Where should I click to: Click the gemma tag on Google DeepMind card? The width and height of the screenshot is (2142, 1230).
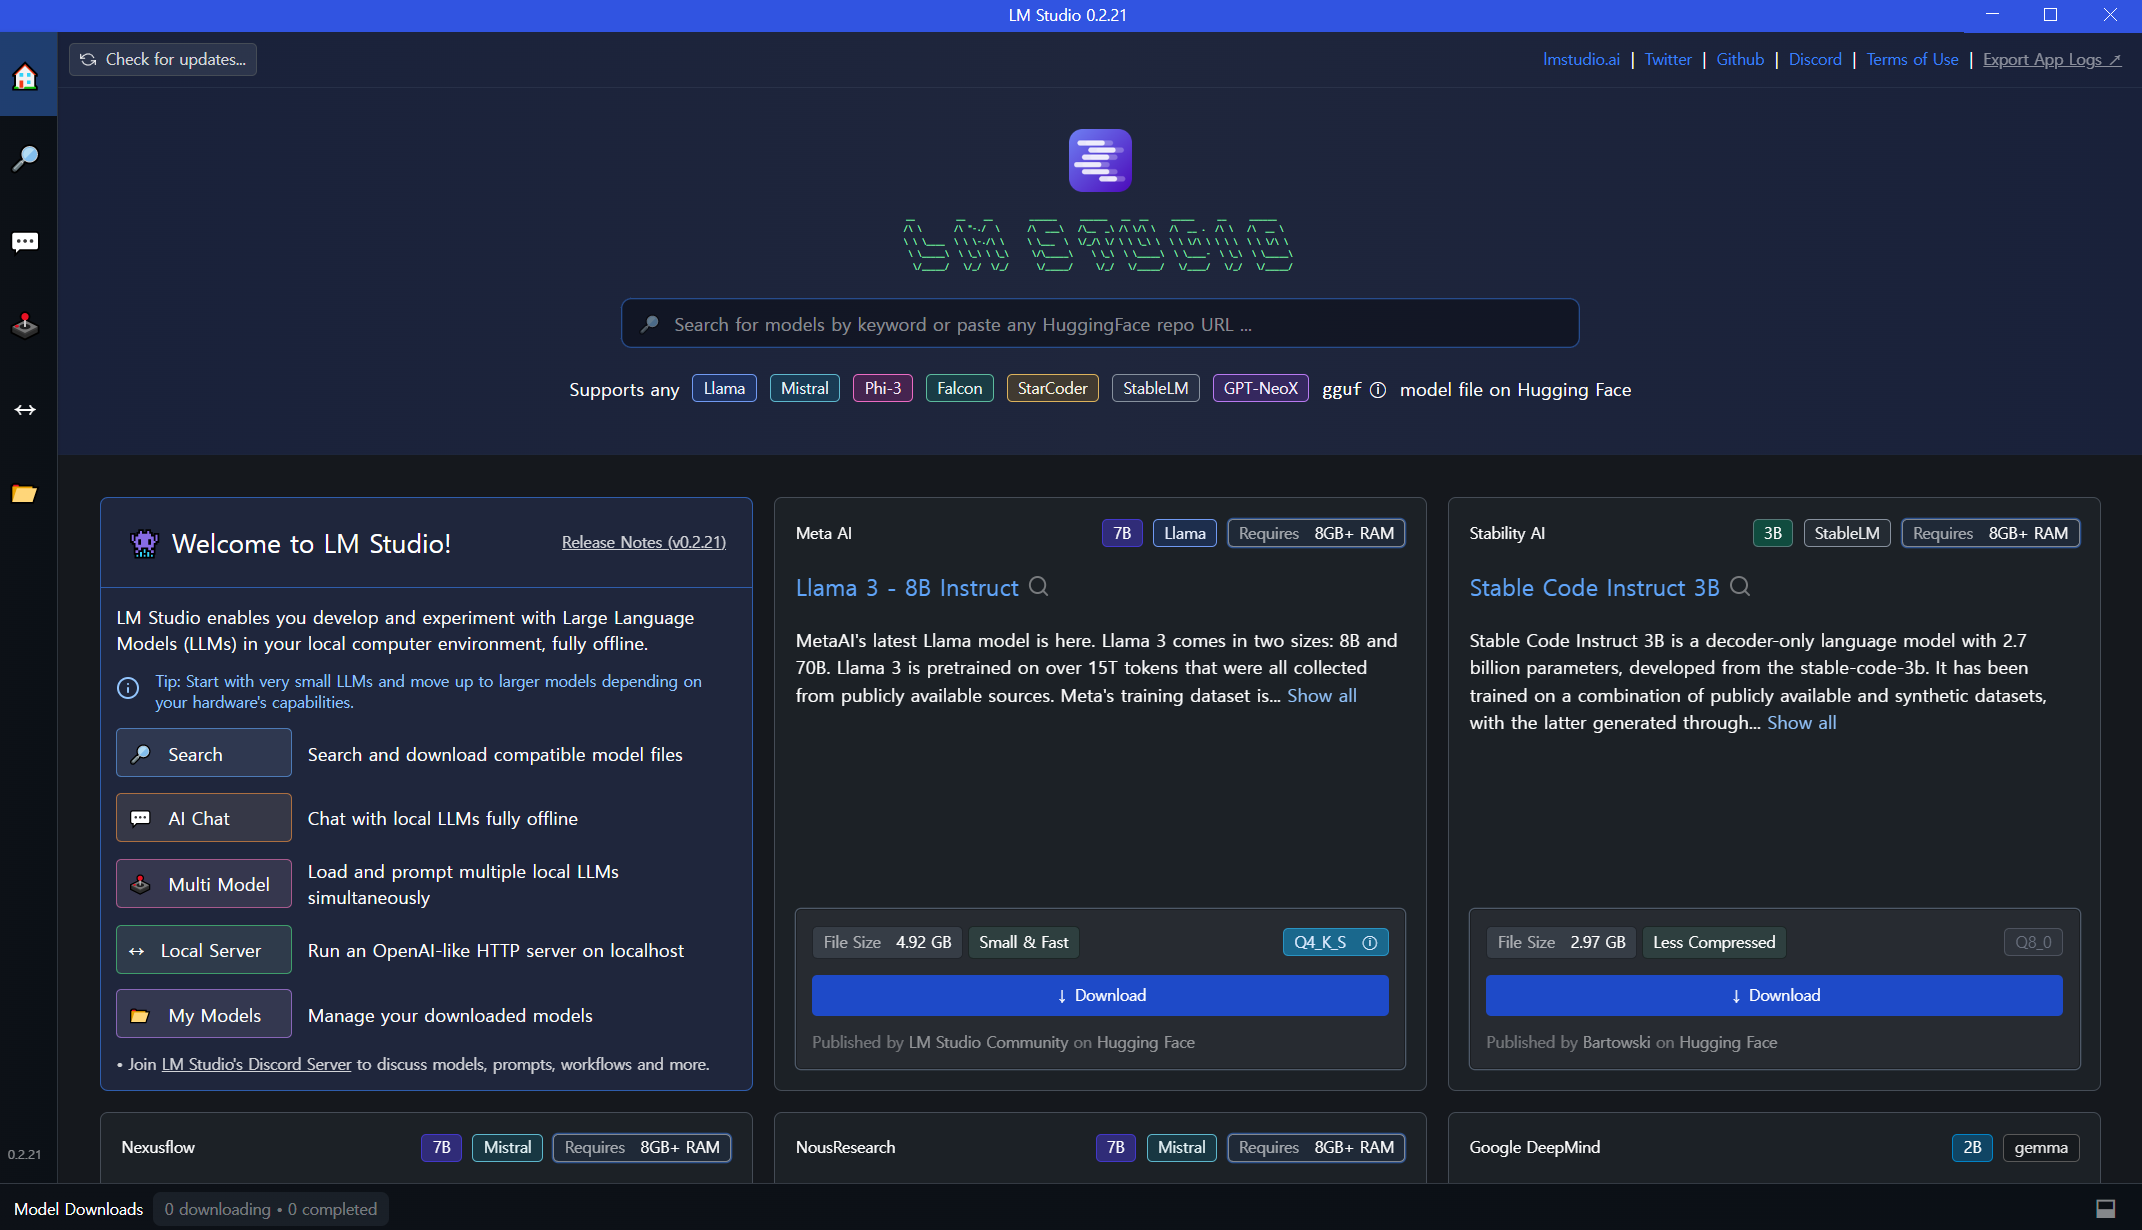pyautogui.click(x=2041, y=1148)
